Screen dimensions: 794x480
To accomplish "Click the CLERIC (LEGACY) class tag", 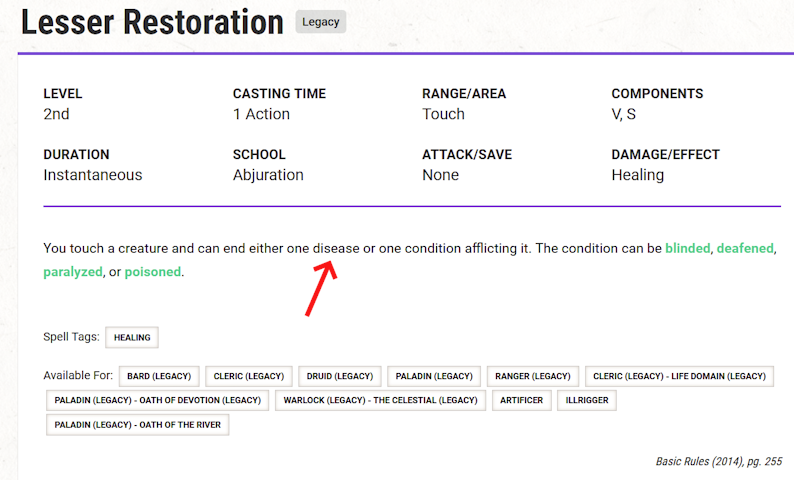I will point(247,376).
